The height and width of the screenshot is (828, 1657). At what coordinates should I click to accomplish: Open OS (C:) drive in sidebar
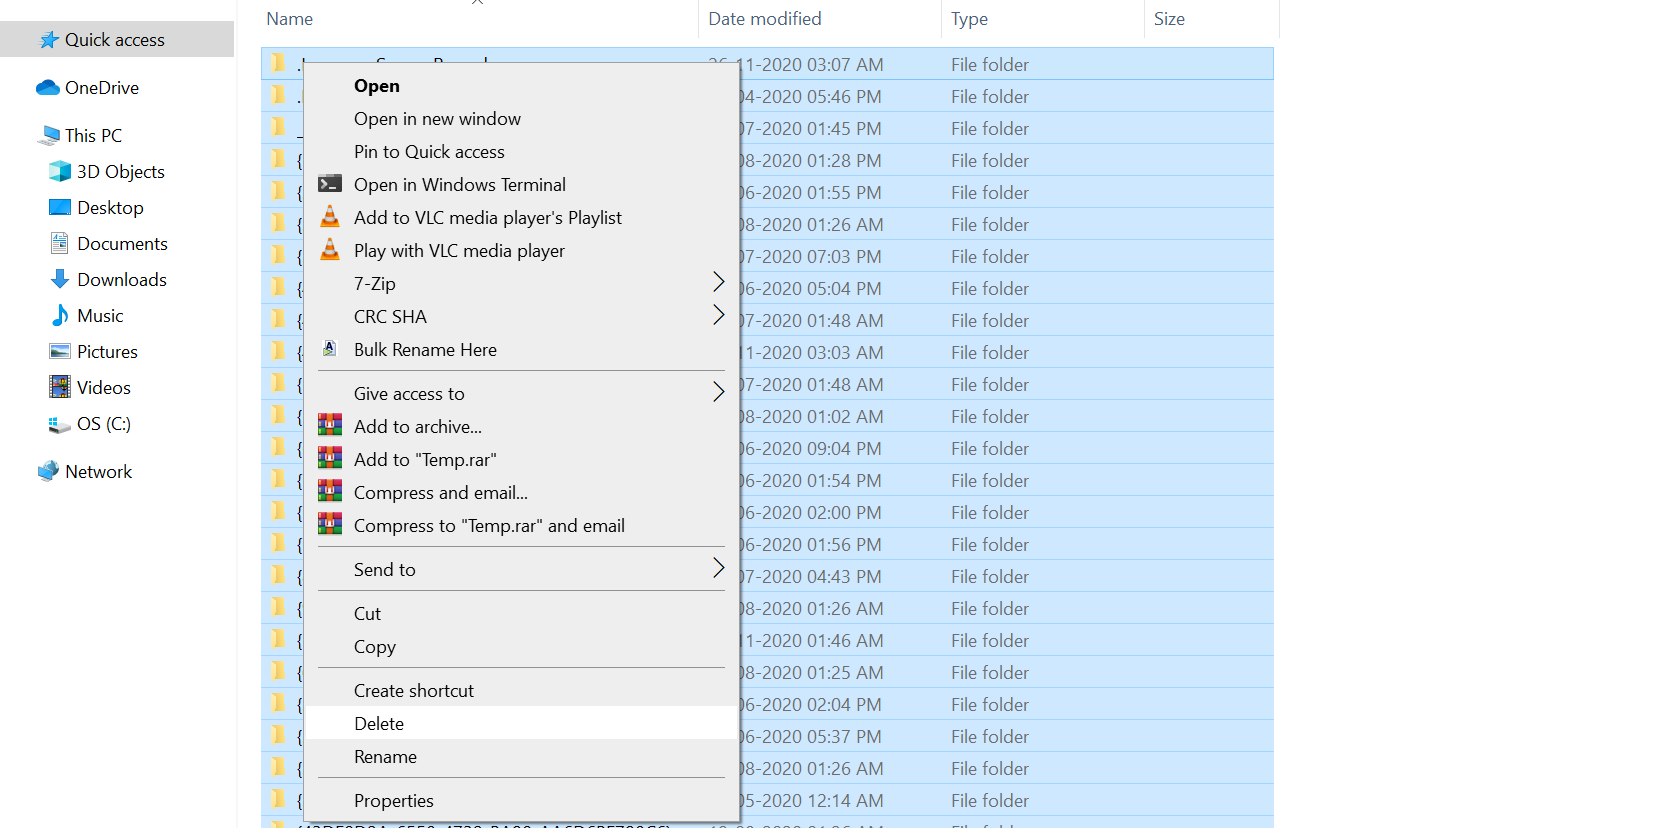(x=103, y=424)
